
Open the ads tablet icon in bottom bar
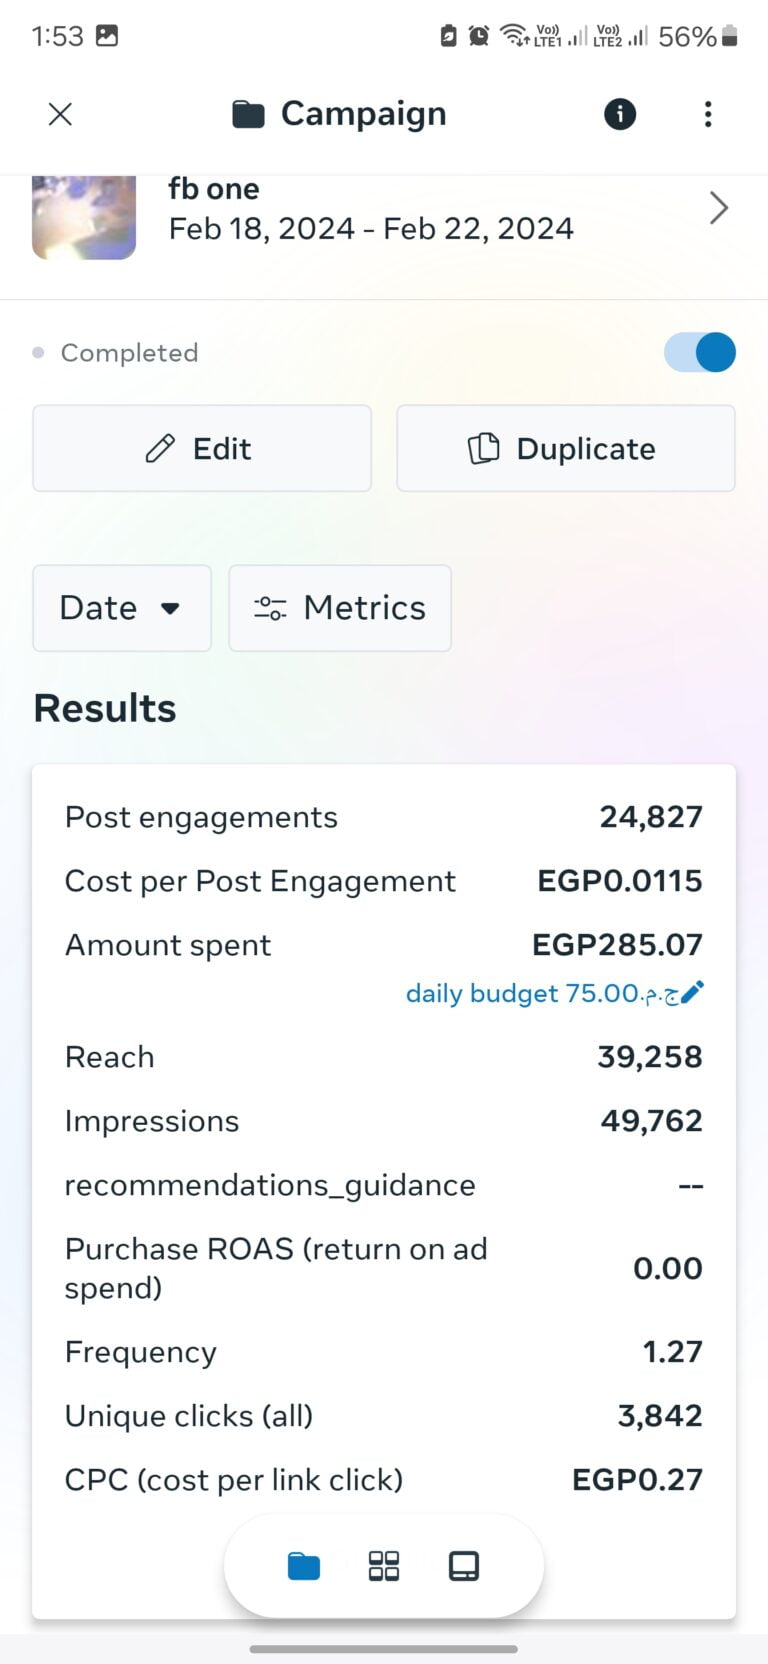tap(464, 1566)
